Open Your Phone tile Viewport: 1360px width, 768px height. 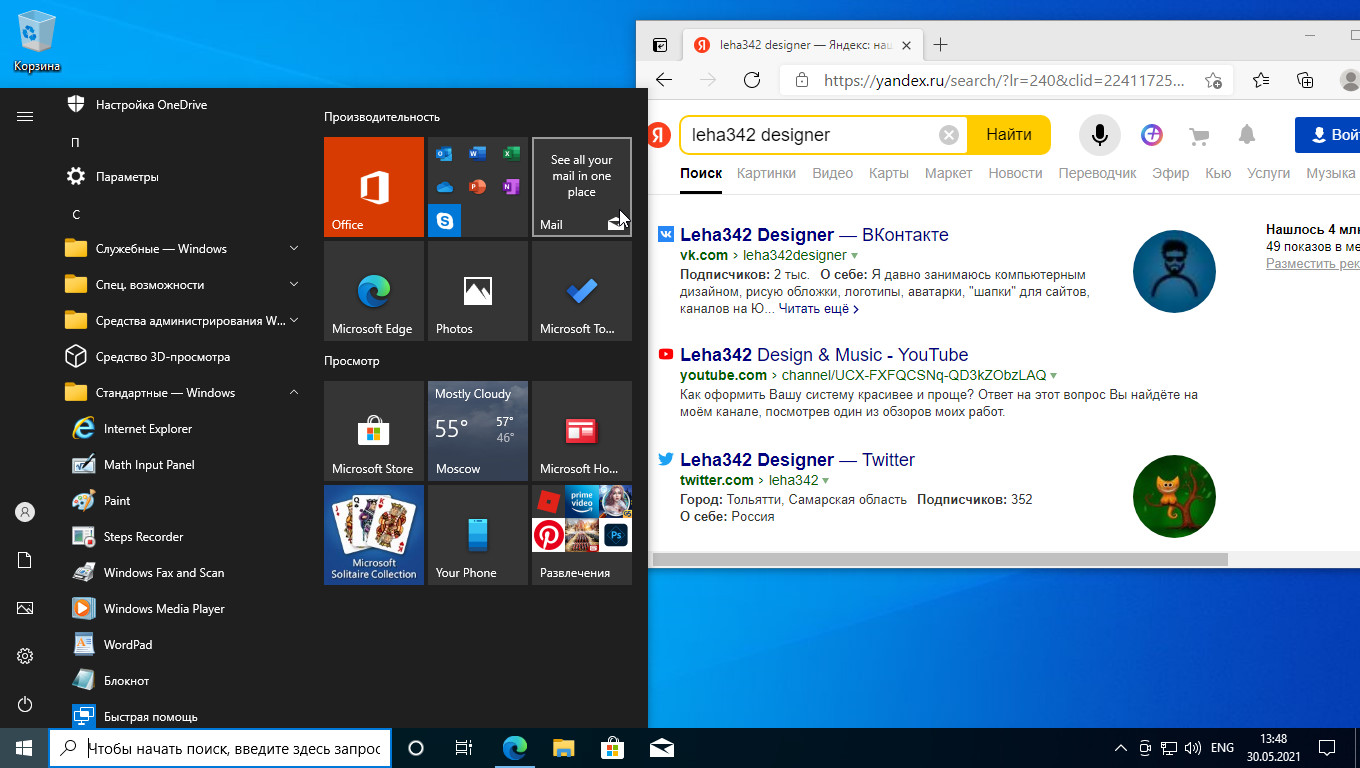[478, 535]
